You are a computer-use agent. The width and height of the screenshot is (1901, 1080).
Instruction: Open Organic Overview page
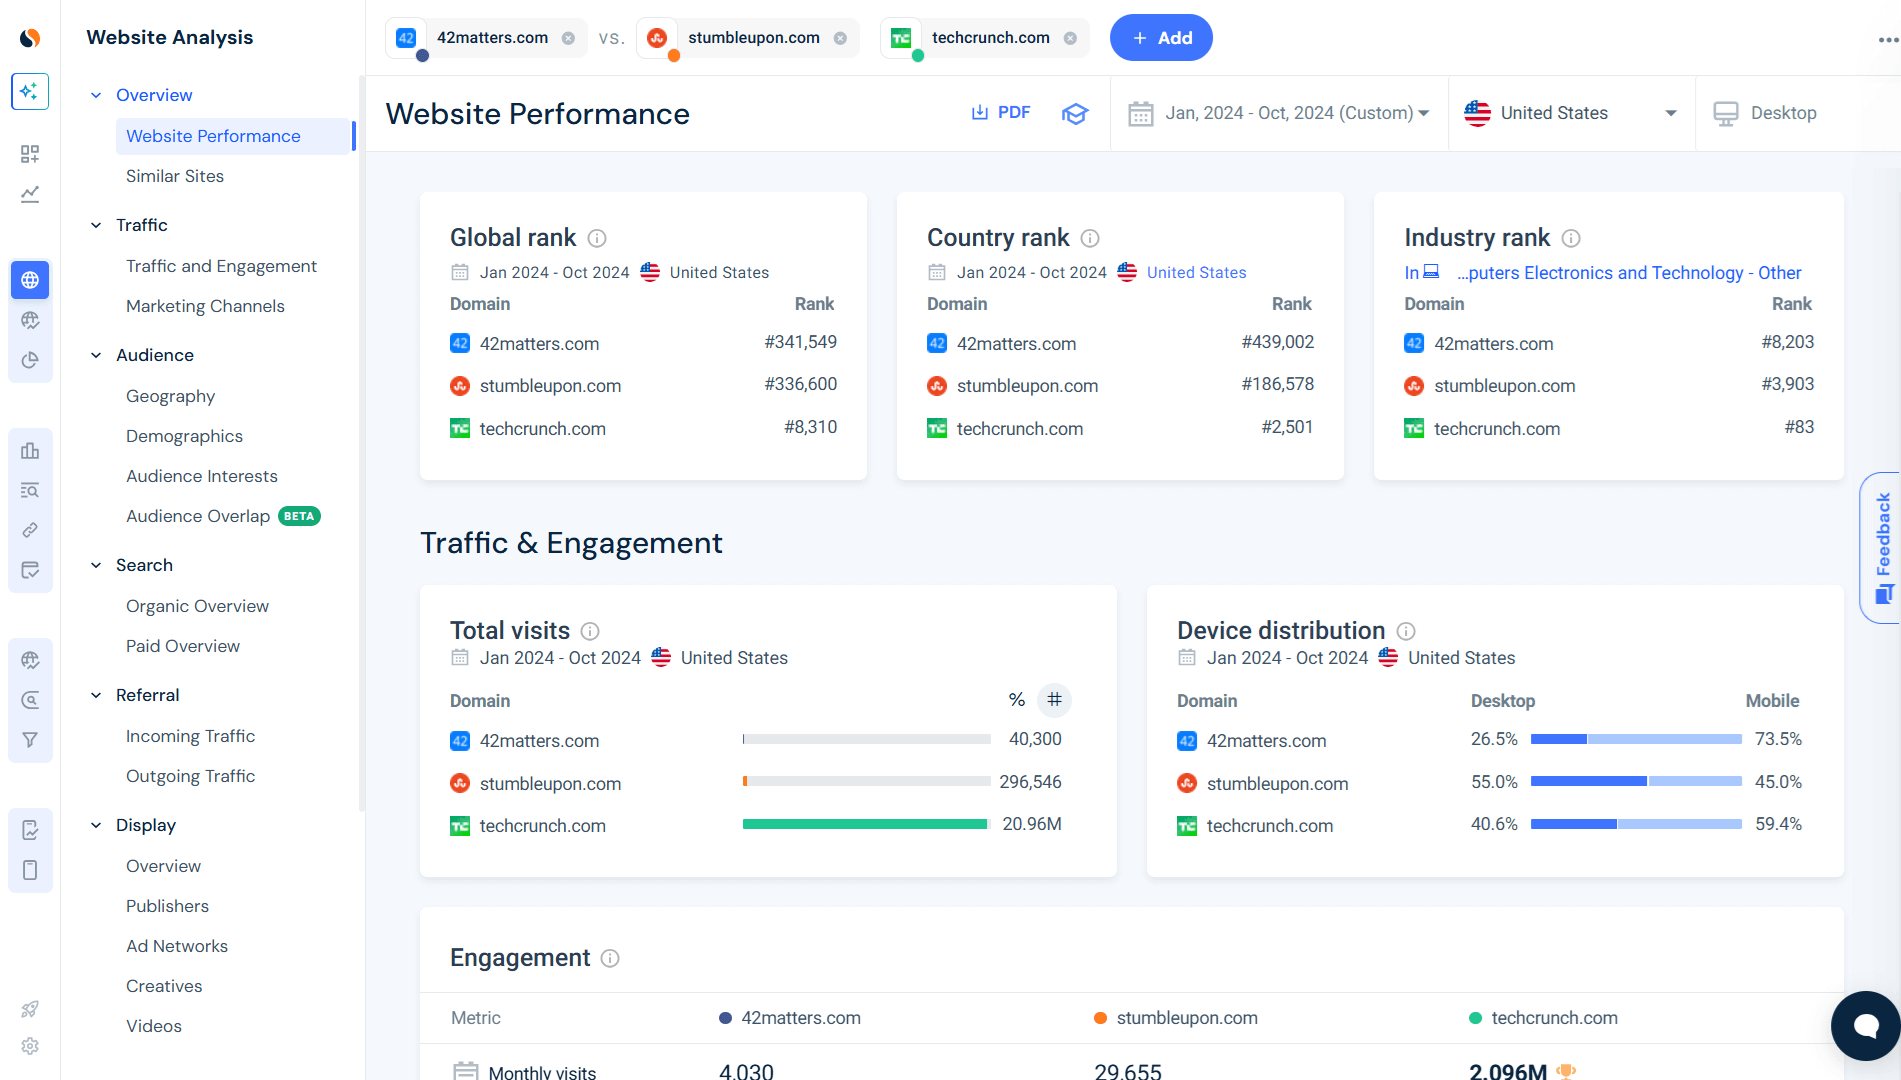(x=197, y=606)
